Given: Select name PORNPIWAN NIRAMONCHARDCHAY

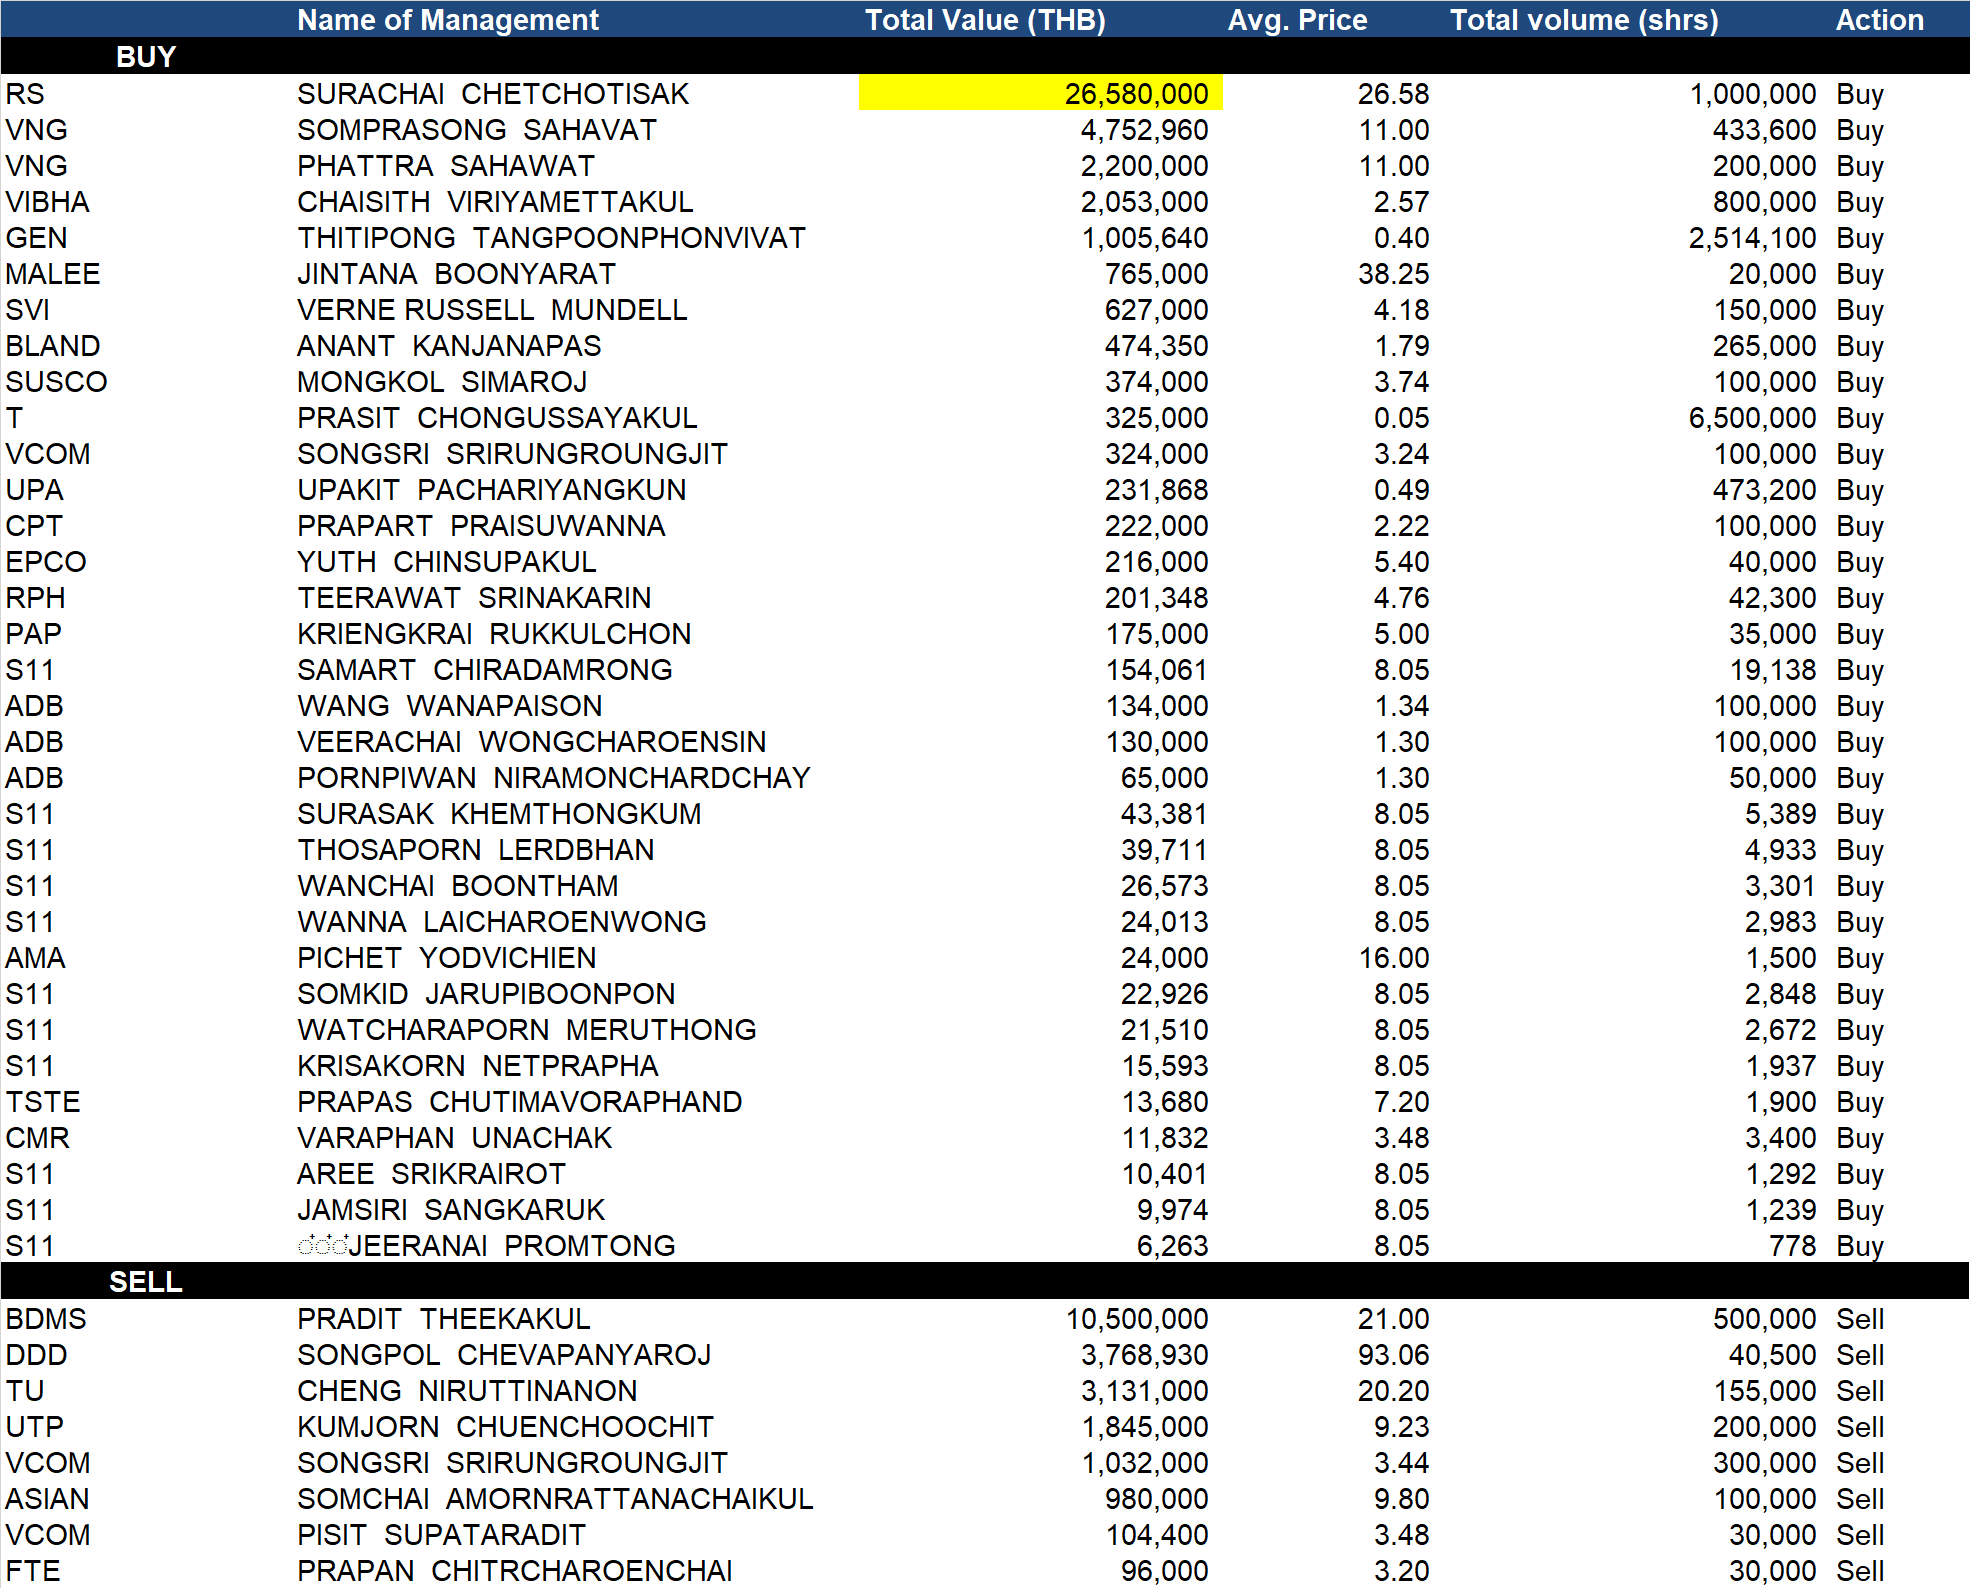Looking at the screenshot, I should pyautogui.click(x=554, y=778).
